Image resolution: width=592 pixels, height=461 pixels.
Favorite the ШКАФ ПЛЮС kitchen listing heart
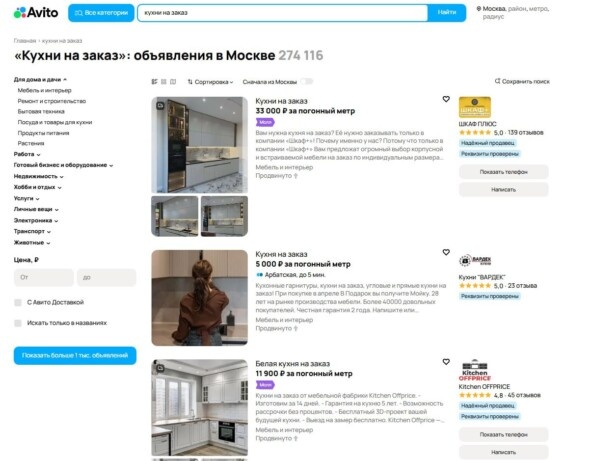coord(446,99)
